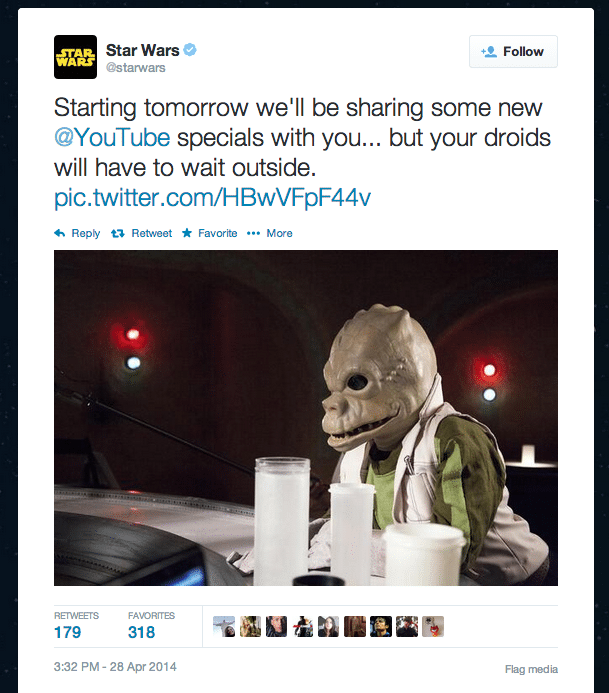The image size is (609, 693).
Task: Click the Star Wars profile avatar
Action: point(75,57)
